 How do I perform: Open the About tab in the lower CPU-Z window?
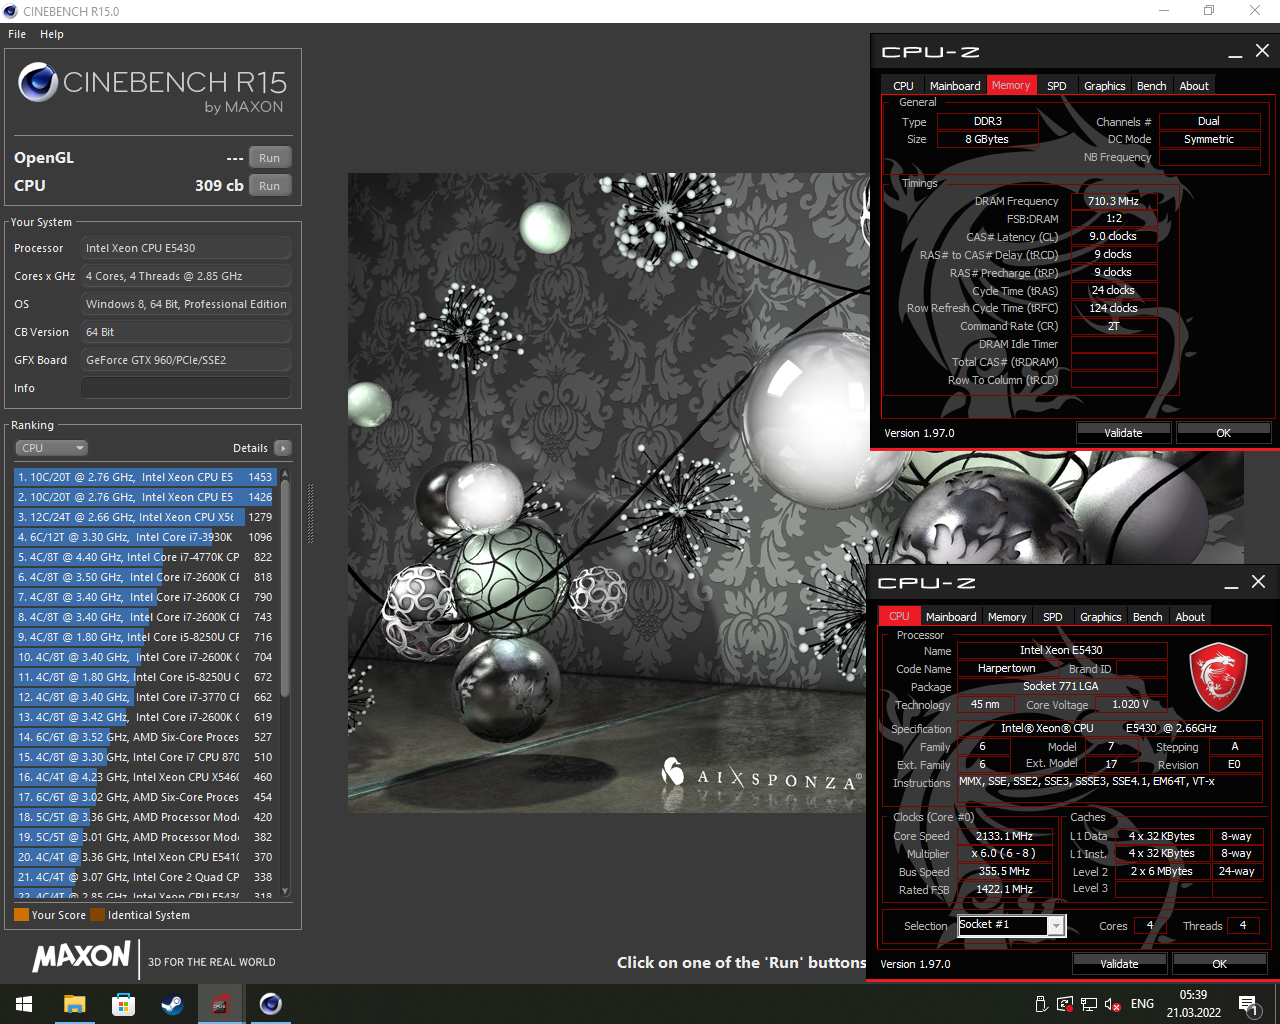pos(1190,617)
